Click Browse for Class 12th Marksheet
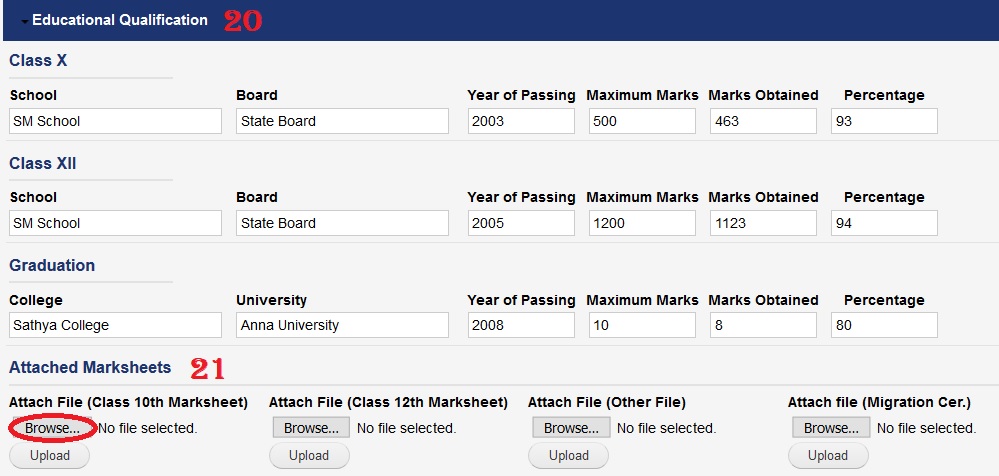This screenshot has width=999, height=476. 311,428
